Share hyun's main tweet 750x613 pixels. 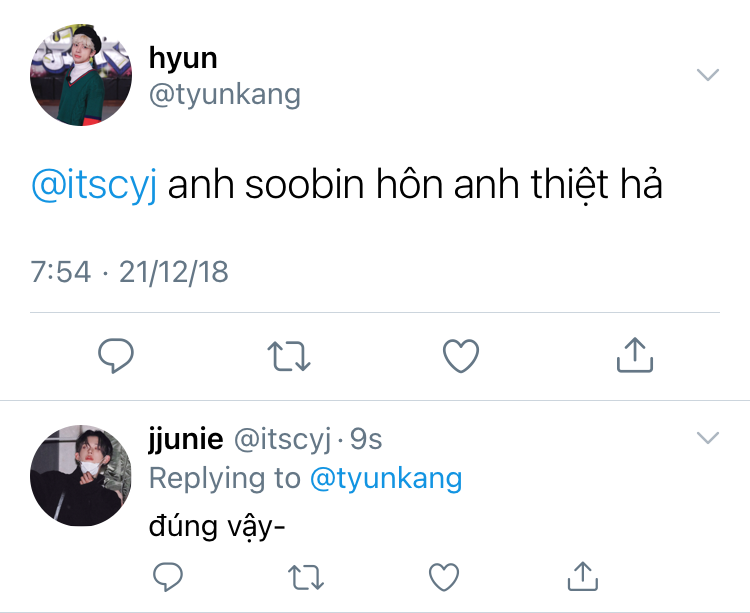pos(634,354)
